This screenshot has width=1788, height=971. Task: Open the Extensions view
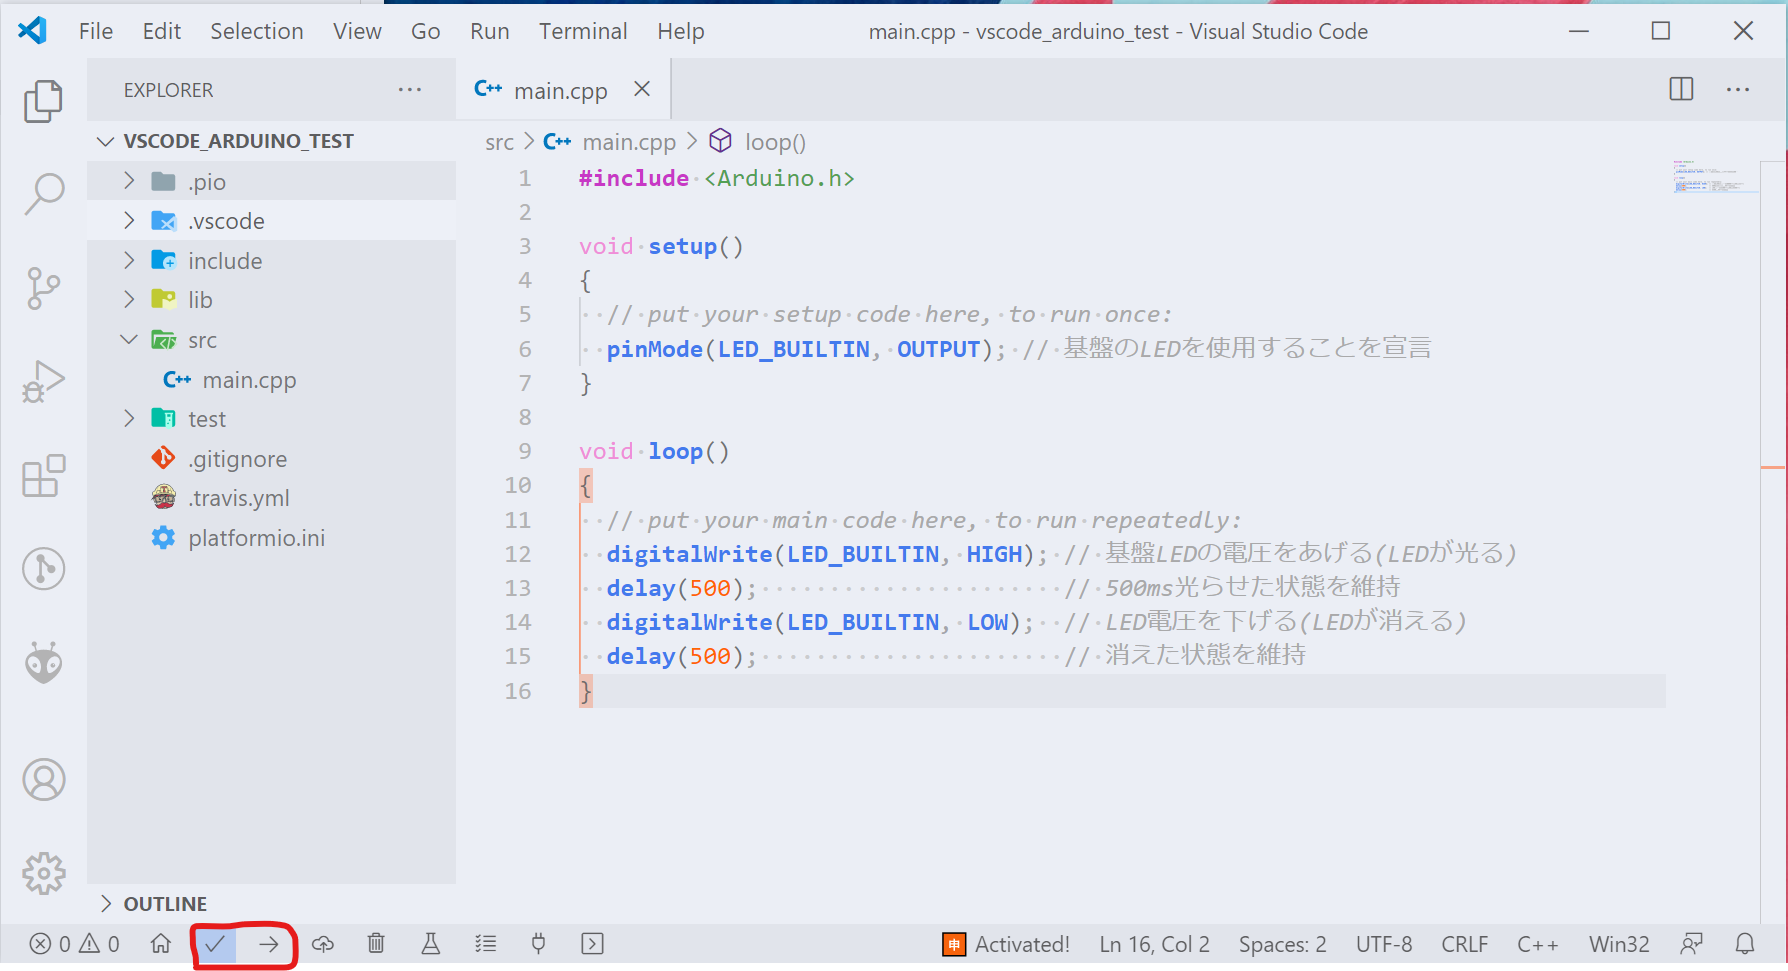click(x=43, y=475)
